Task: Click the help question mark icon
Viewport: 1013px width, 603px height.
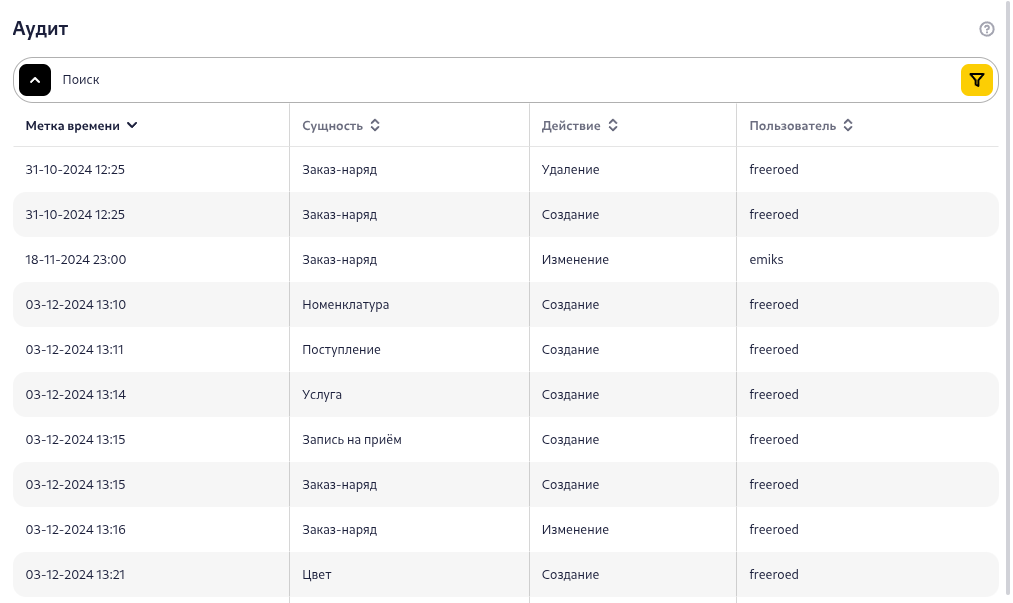Action: pos(987,29)
